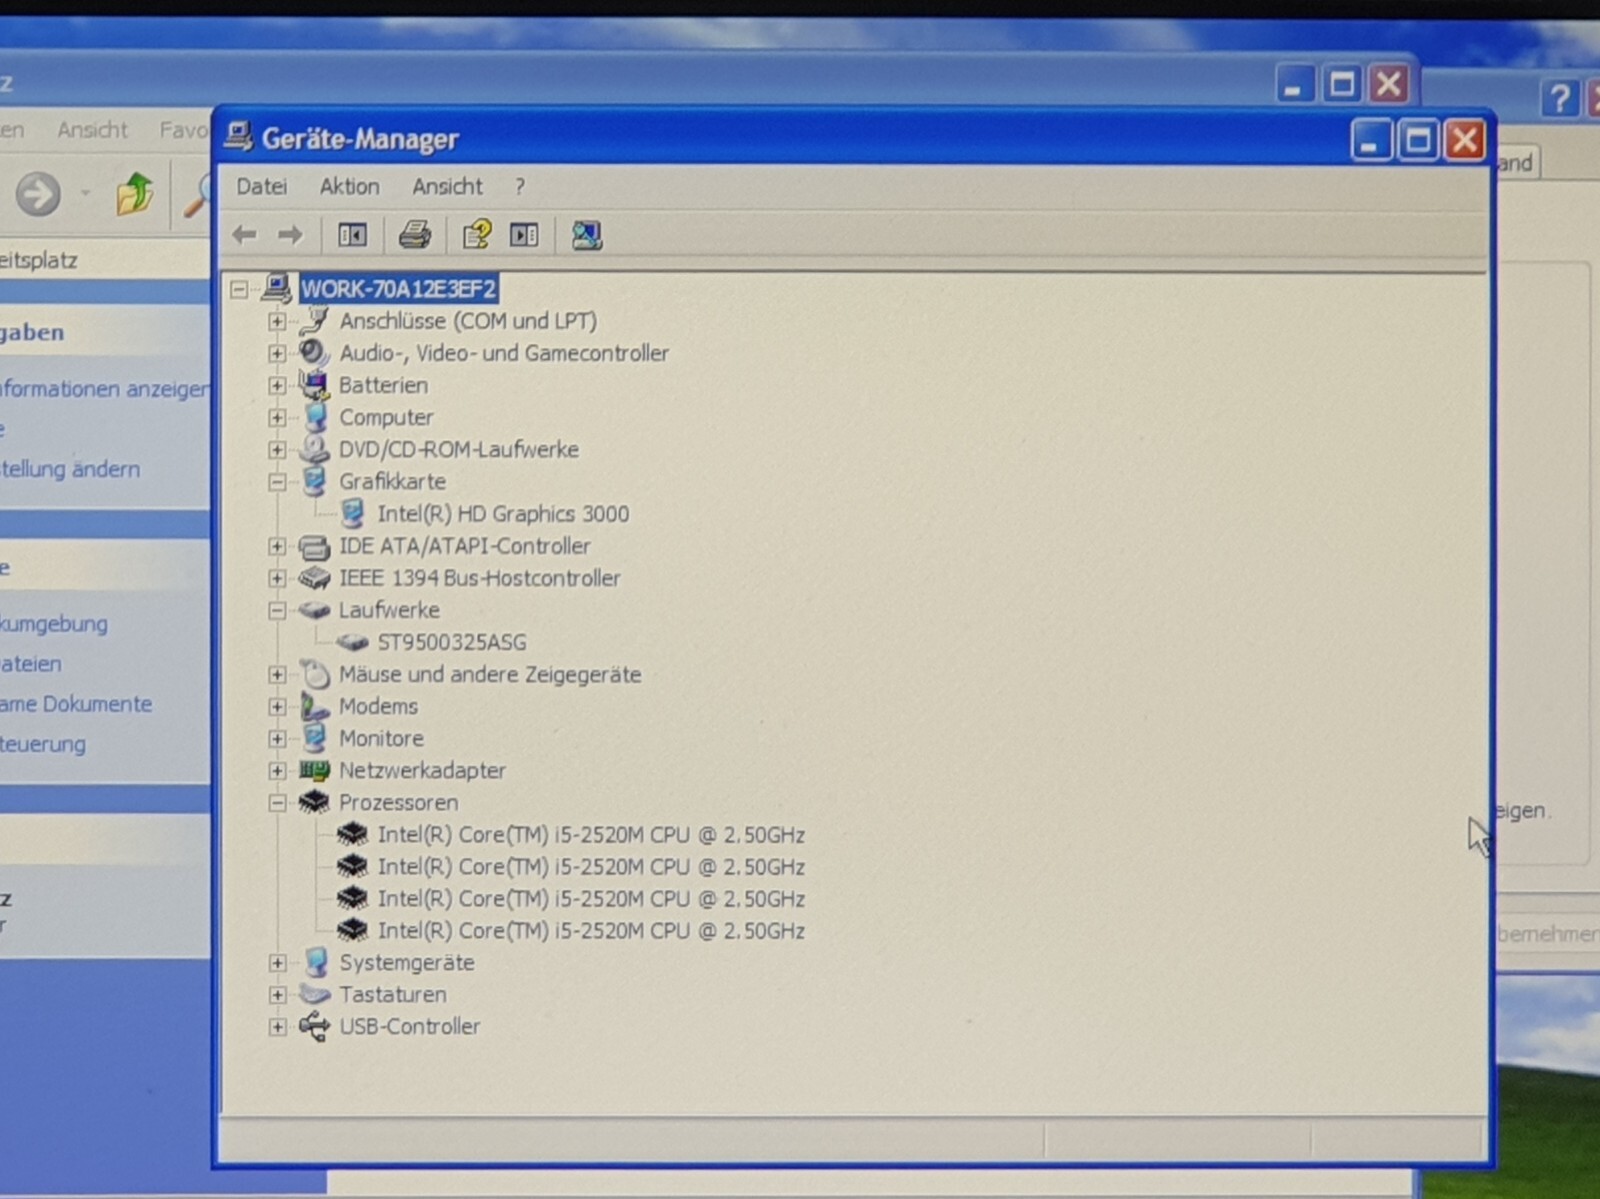Click the USB-Controller icon
The height and width of the screenshot is (1199, 1600).
(x=314, y=1026)
